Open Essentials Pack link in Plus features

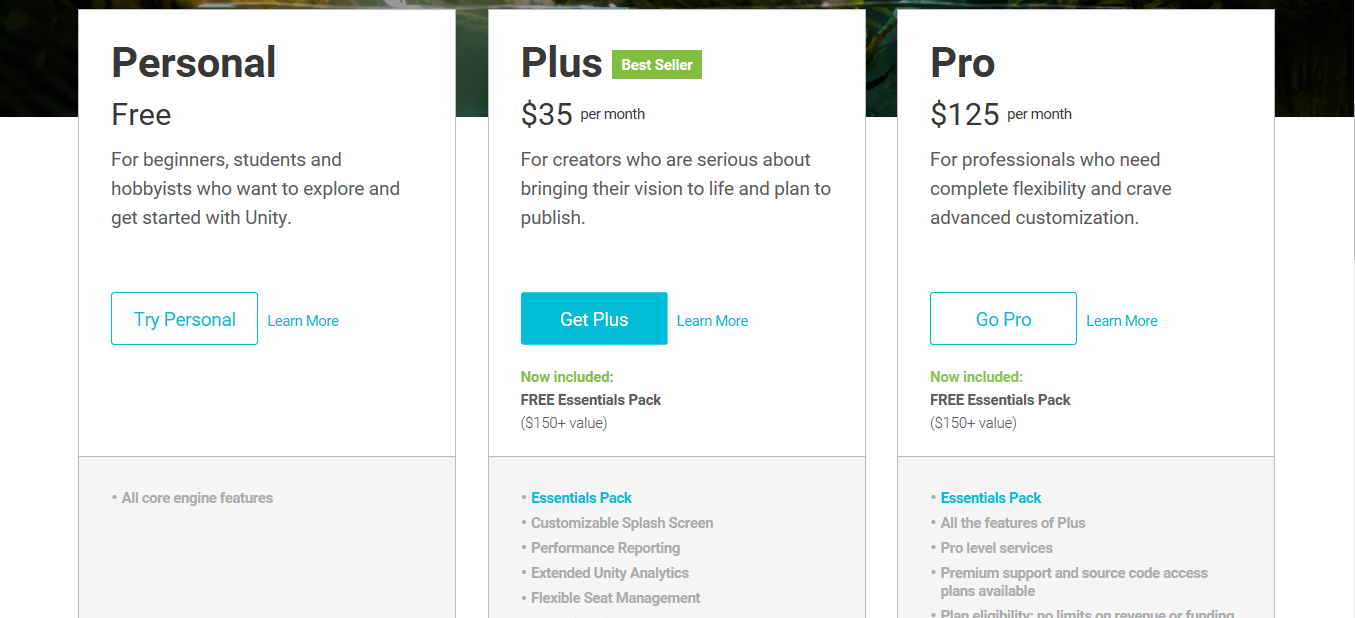coord(581,498)
